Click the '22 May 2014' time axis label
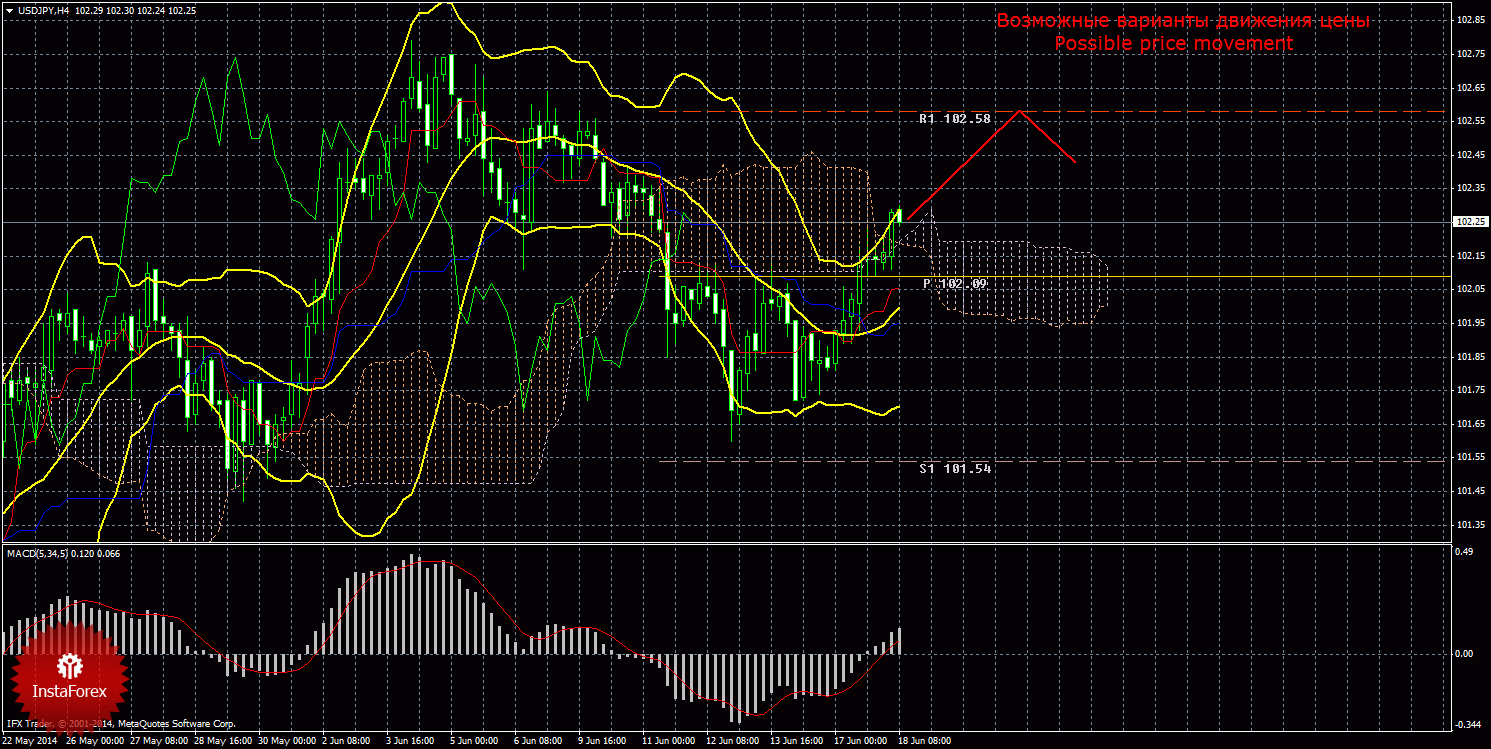The width and height of the screenshot is (1491, 749). [x=28, y=742]
